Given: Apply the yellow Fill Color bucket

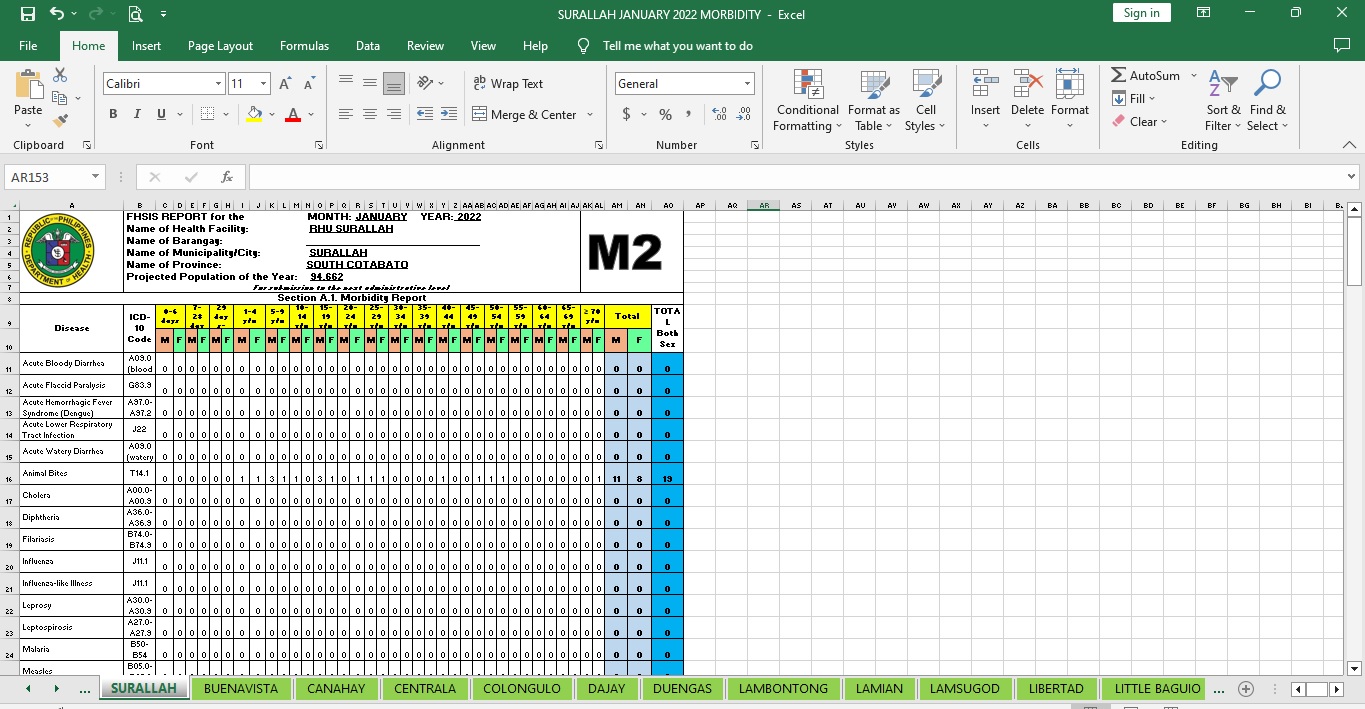Looking at the screenshot, I should 254,114.
